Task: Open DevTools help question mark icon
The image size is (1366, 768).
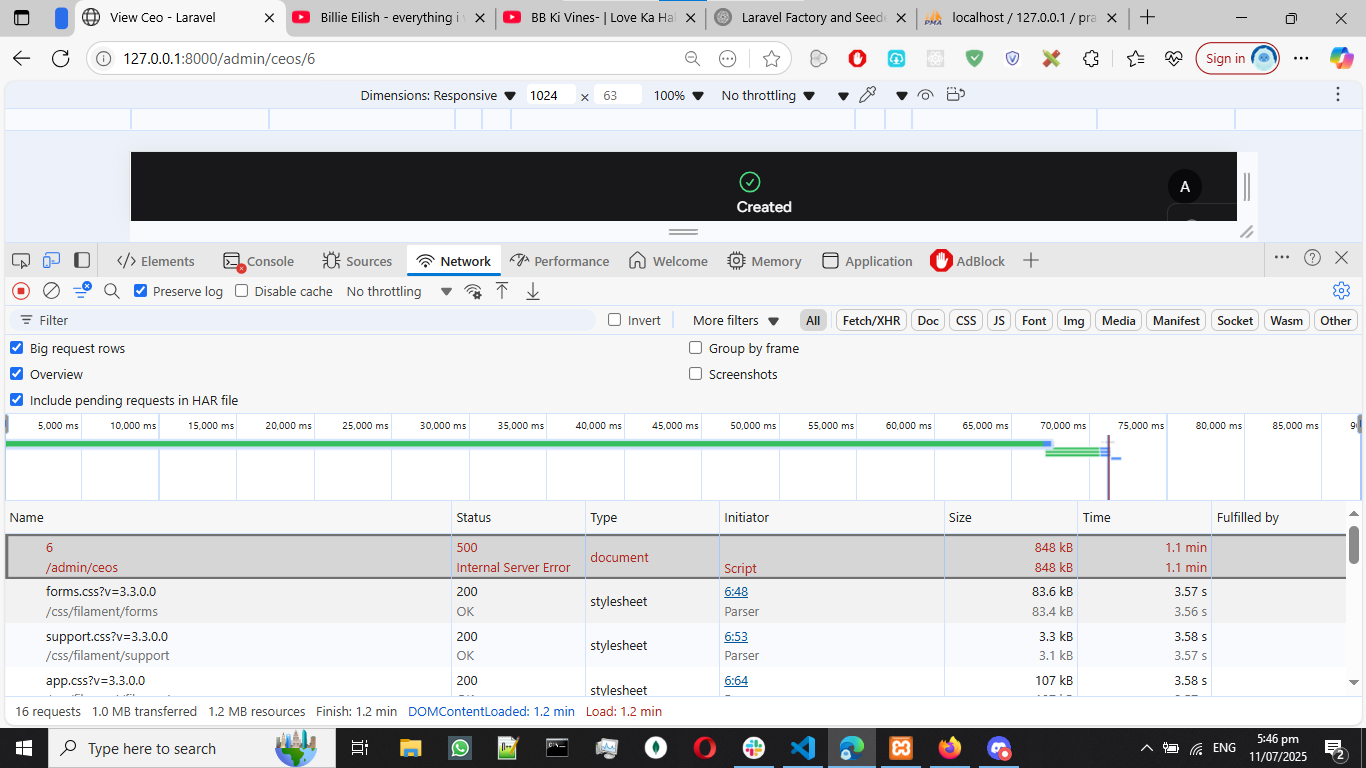Action: (1312, 258)
